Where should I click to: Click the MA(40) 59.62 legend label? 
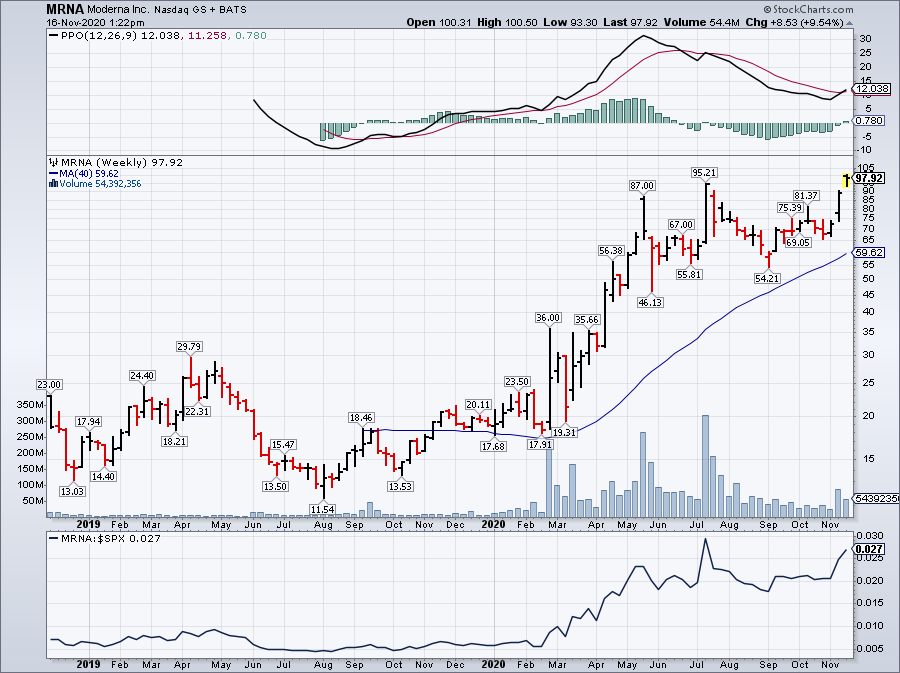[84, 173]
